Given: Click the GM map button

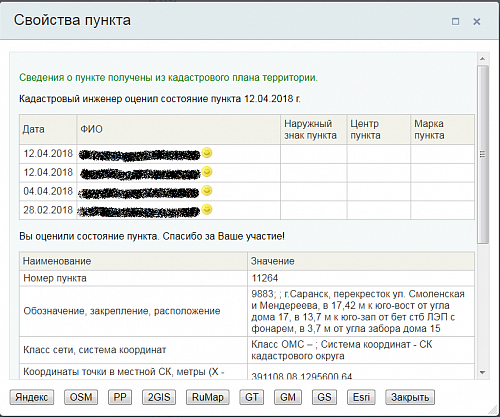Looking at the screenshot, I should (288, 397).
